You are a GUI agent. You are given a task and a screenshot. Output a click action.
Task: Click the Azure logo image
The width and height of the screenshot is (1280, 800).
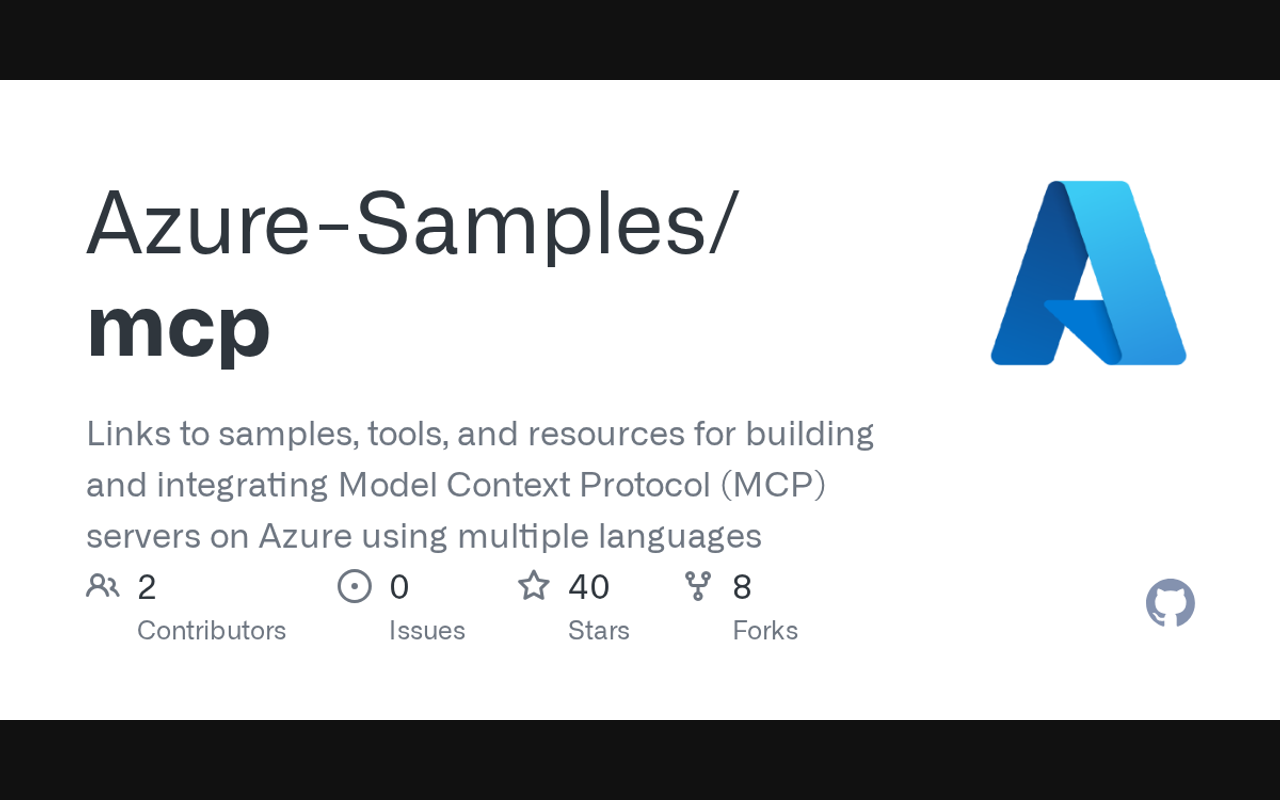pos(1088,273)
